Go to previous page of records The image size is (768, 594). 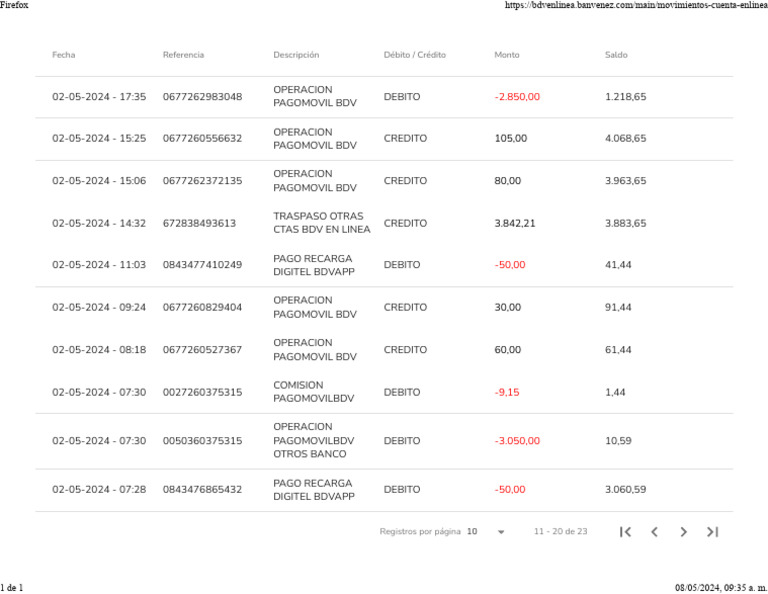point(654,532)
